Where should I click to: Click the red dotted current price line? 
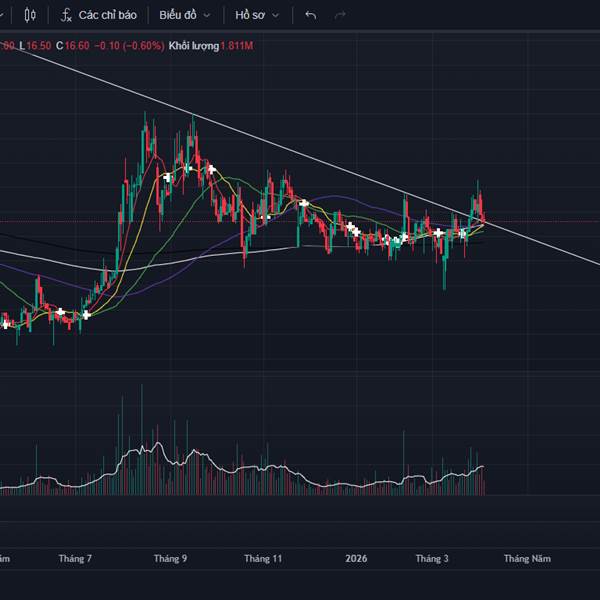click(x=540, y=221)
